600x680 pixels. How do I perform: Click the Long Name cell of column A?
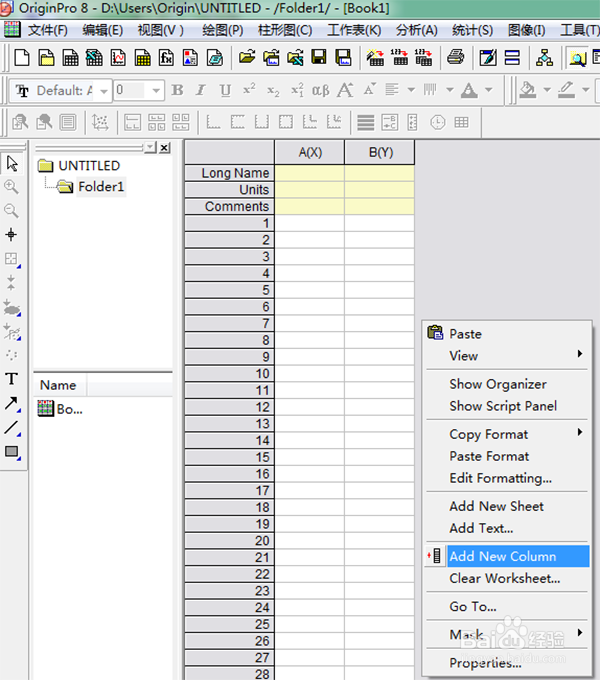[x=310, y=173]
